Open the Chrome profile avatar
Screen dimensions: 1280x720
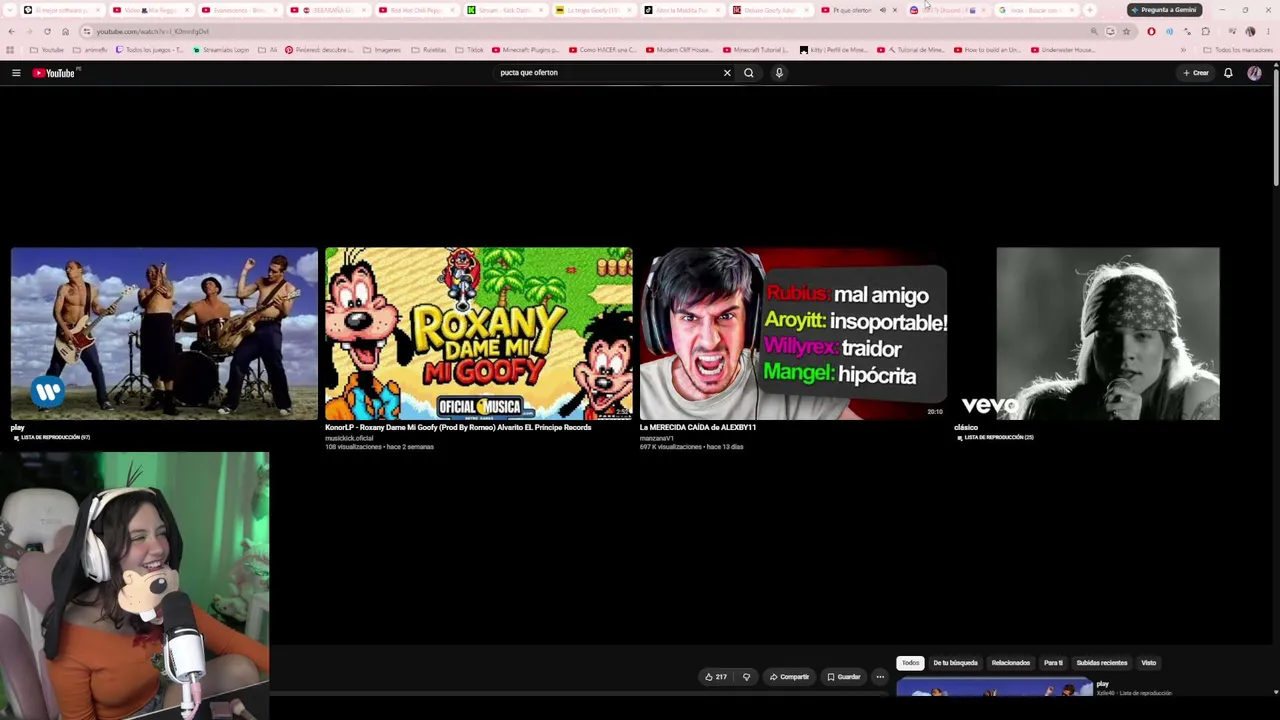(1250, 31)
